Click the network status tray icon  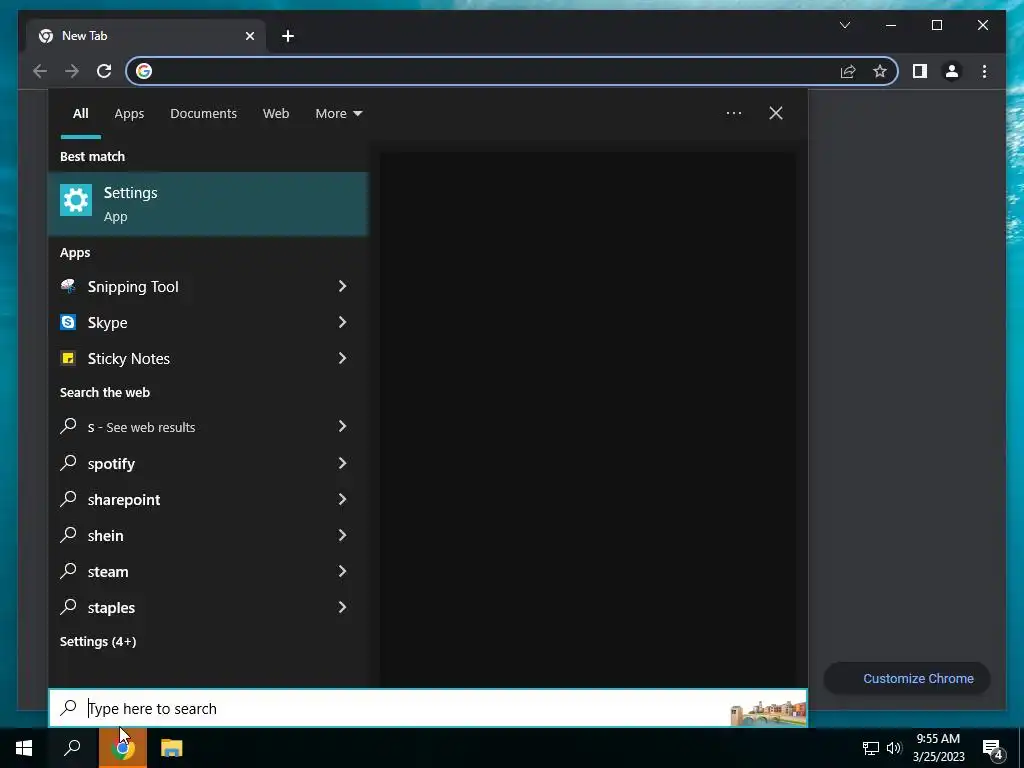(871, 748)
